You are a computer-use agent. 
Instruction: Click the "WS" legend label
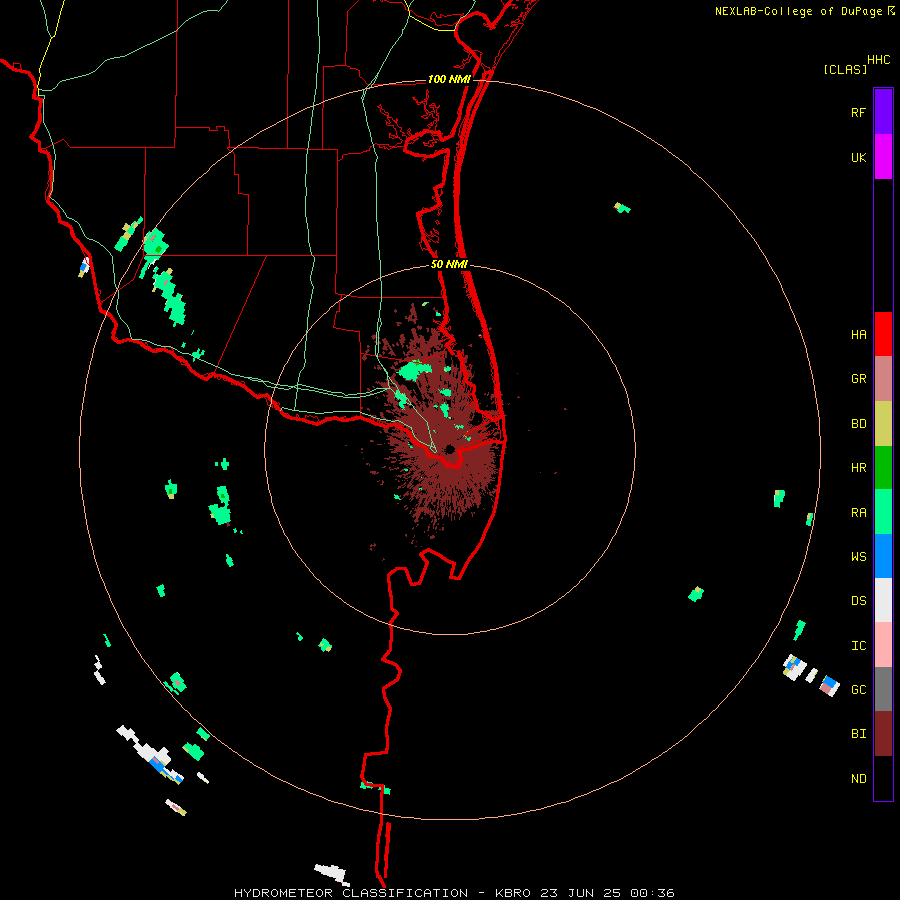click(x=858, y=557)
